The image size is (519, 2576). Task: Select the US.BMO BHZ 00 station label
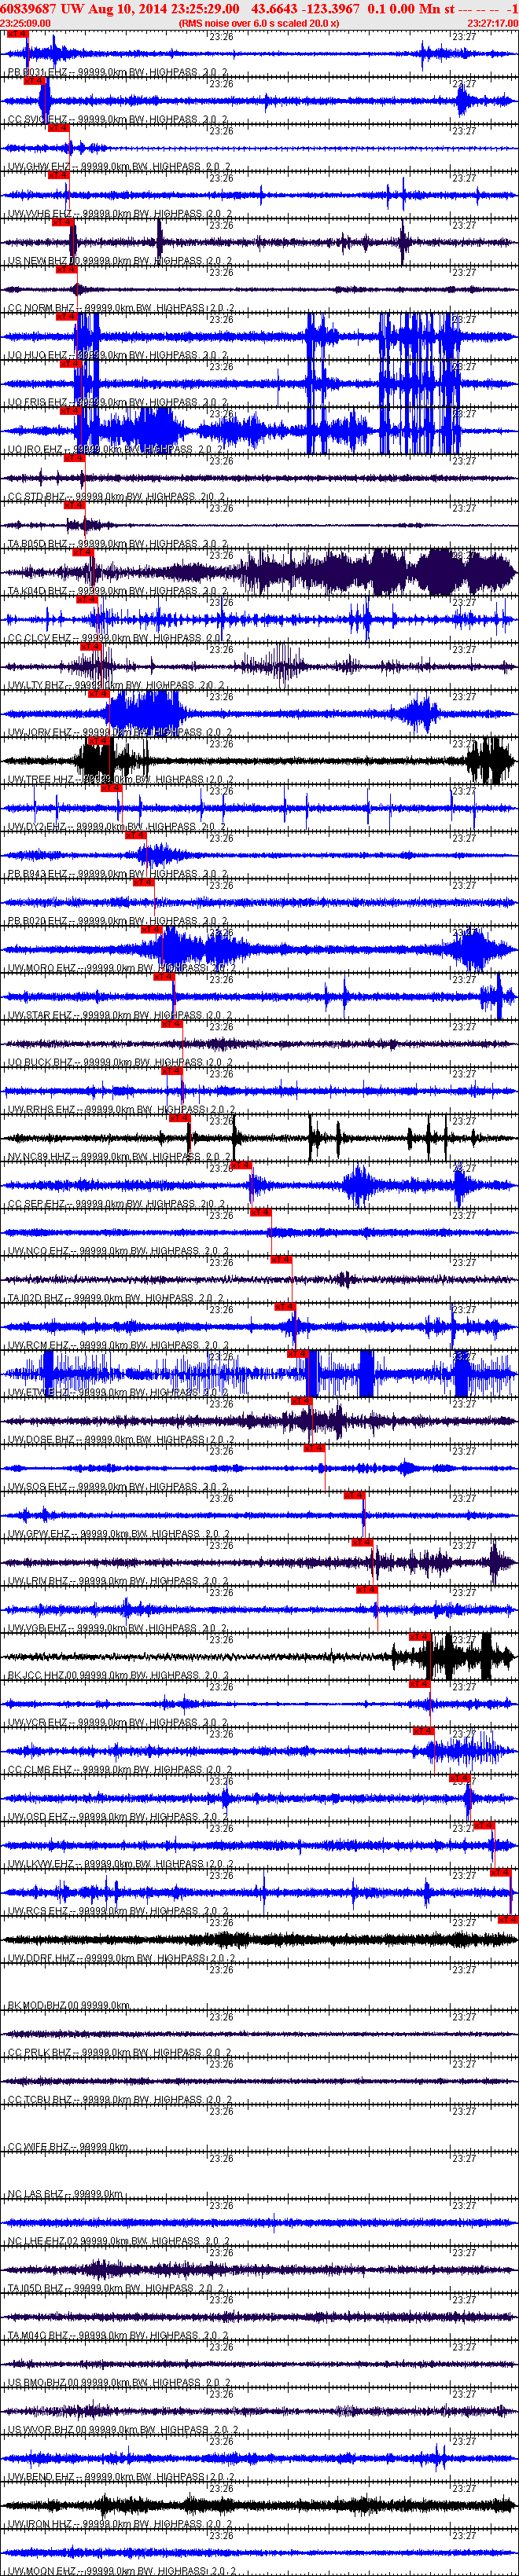118,2382
